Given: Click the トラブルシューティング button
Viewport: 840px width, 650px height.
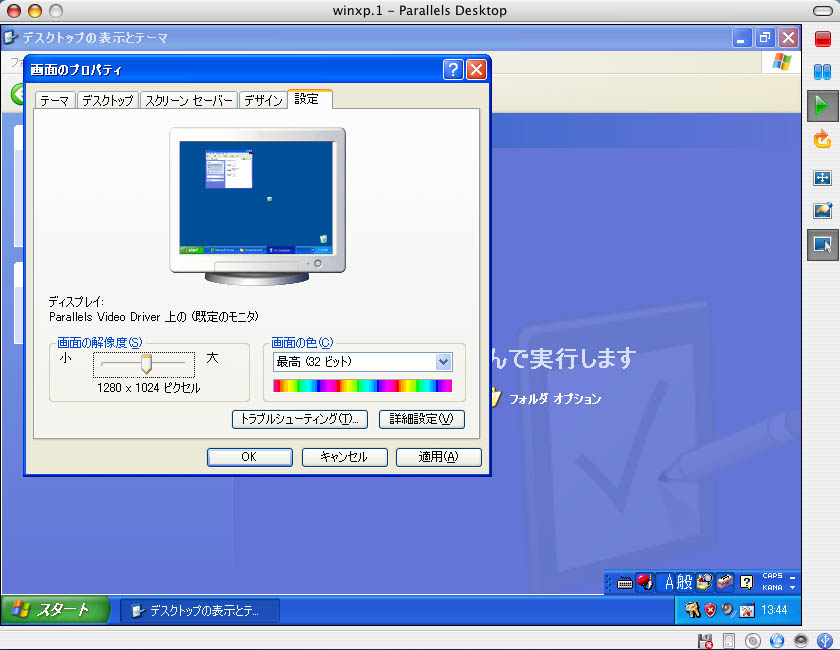Looking at the screenshot, I should (x=300, y=419).
